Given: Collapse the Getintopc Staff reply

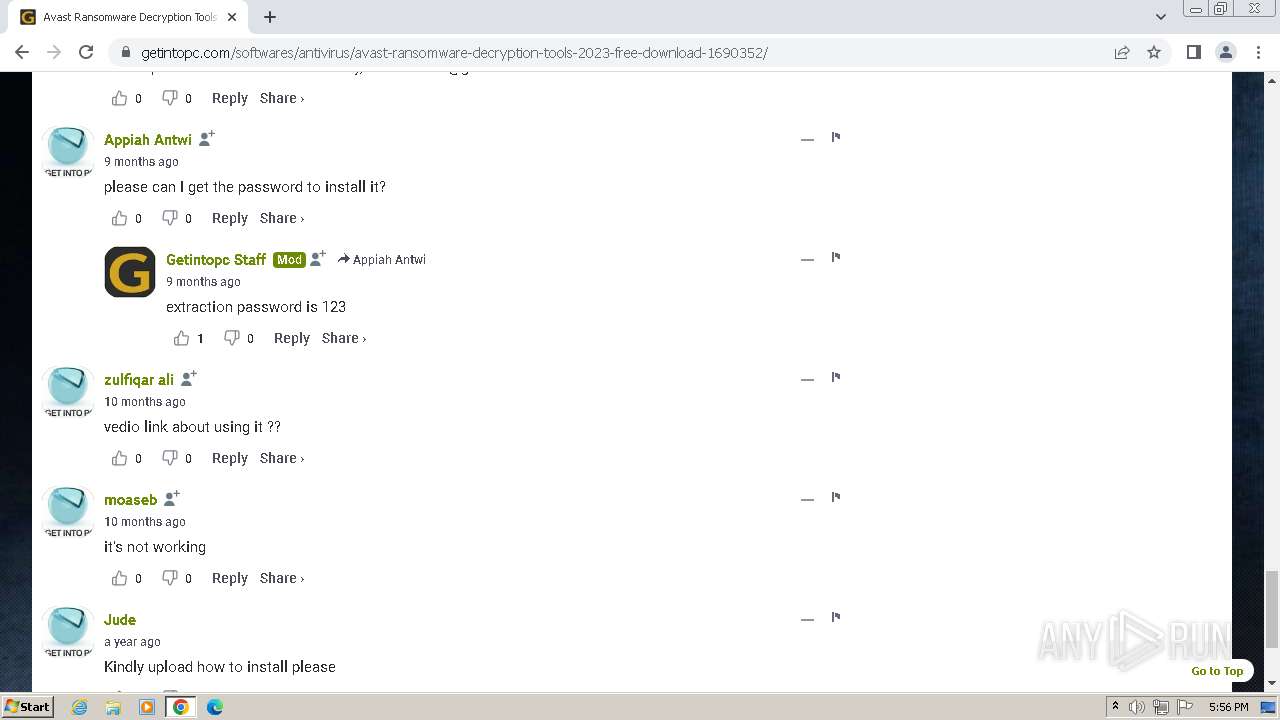Looking at the screenshot, I should click(x=807, y=259).
